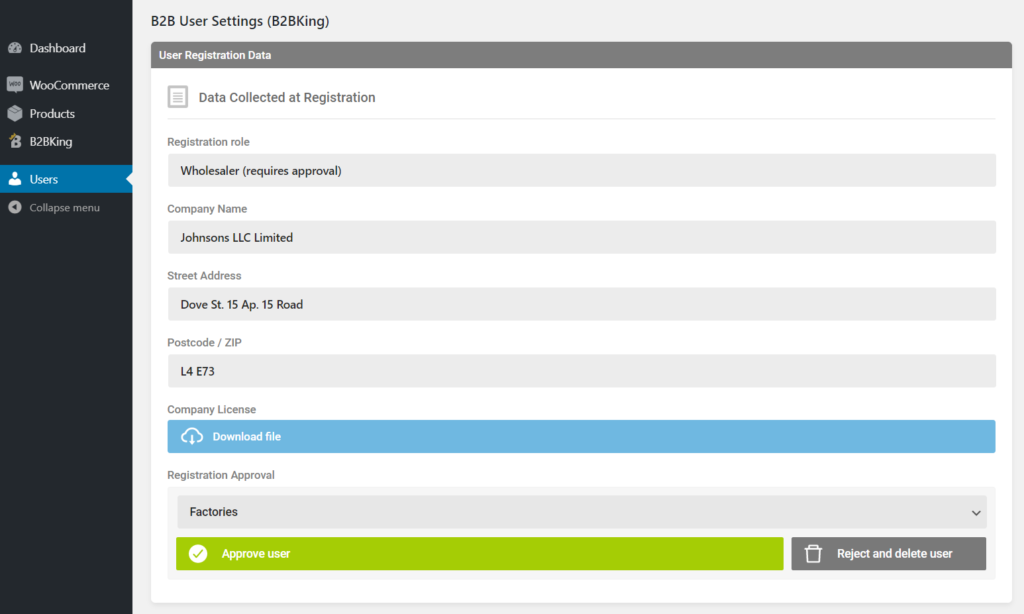Viewport: 1024px width, 614px height.
Task: Click the B2B User Settings (B2BKing) heading
Action: [240, 21]
